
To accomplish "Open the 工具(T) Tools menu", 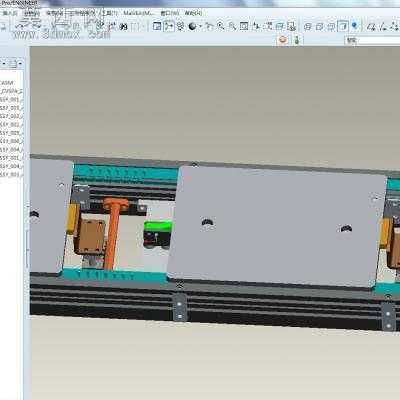I will (110, 13).
